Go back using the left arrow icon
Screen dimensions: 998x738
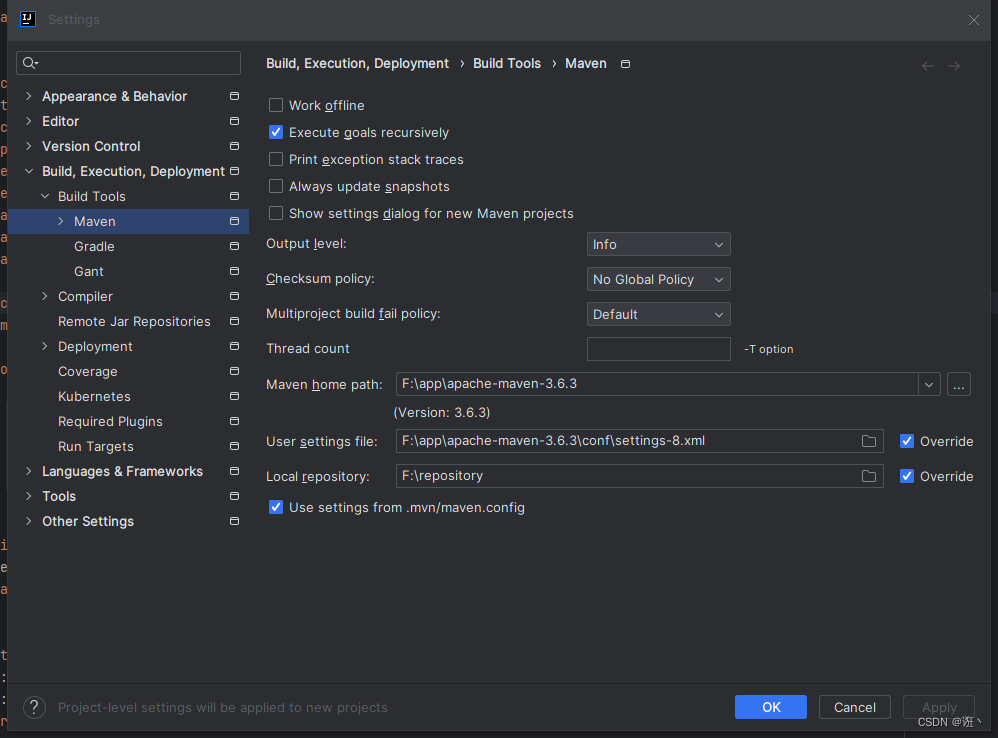pos(928,66)
